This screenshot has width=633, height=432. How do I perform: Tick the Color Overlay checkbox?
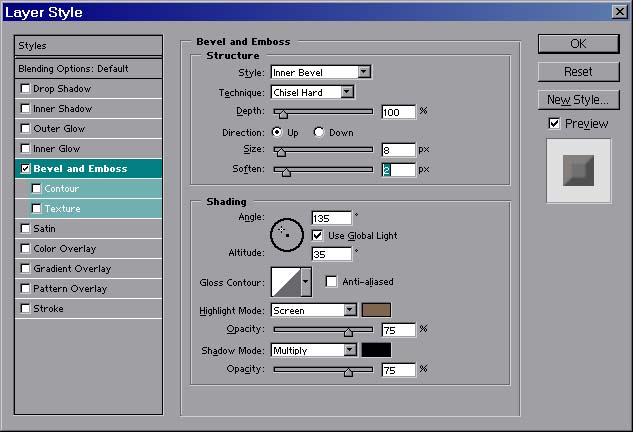point(25,248)
